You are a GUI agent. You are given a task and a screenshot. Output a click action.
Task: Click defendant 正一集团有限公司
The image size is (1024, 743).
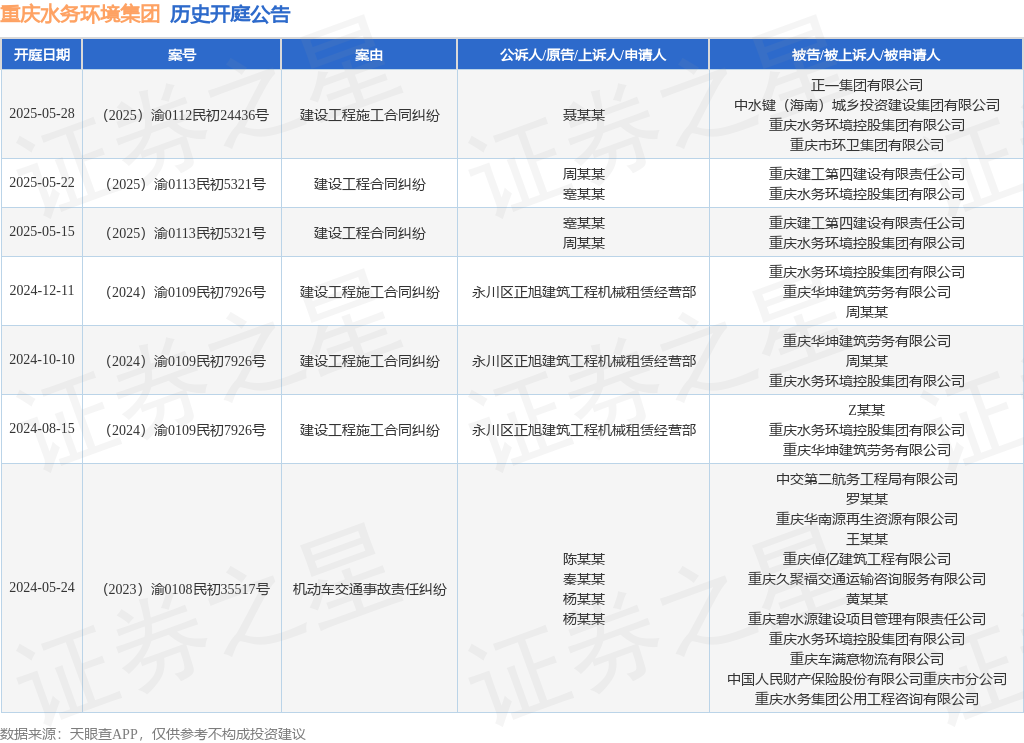(867, 85)
